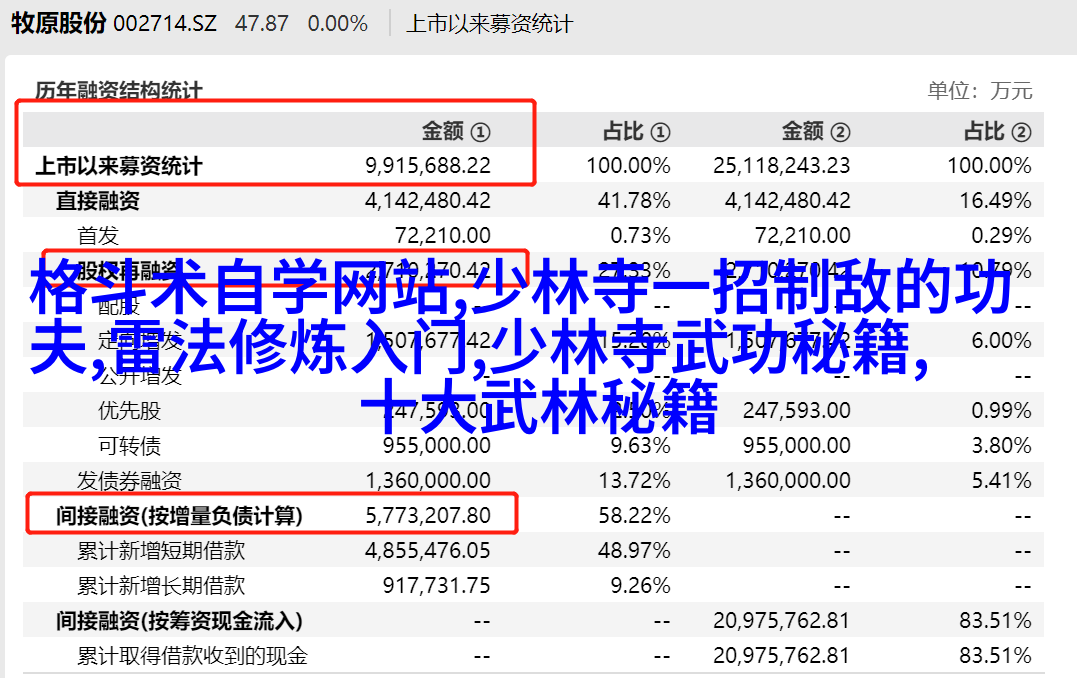Click the share price 47.87

pos(261,24)
